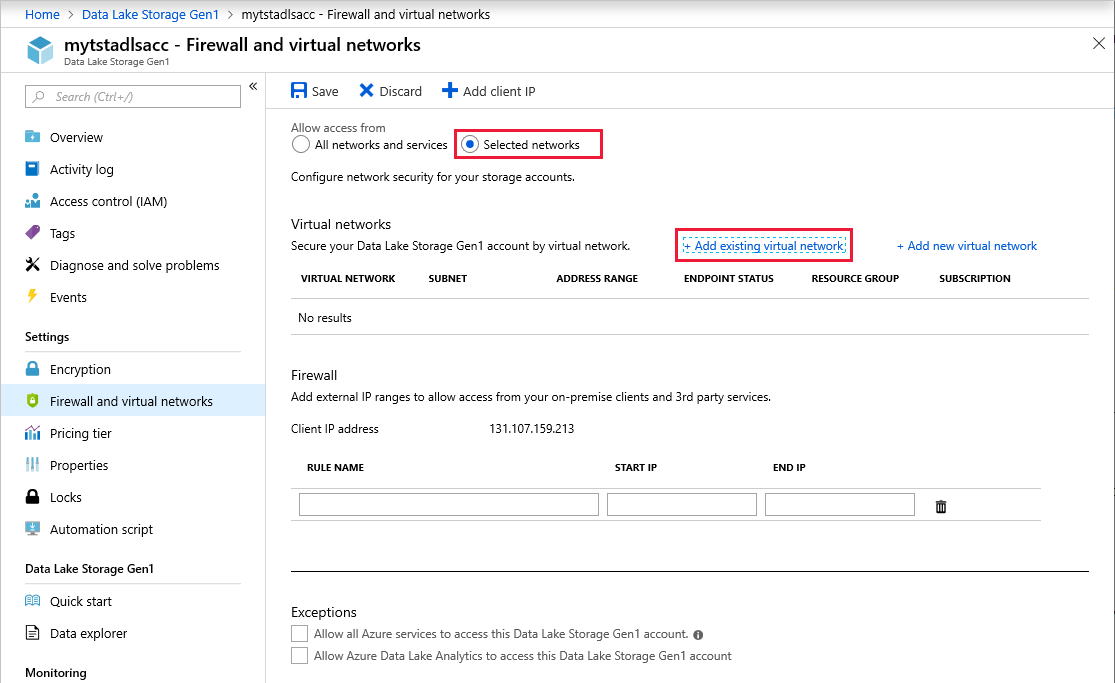Screen dimensions: 1115x683
Task: Open Diagnose and solve problems
Action: (x=134, y=265)
